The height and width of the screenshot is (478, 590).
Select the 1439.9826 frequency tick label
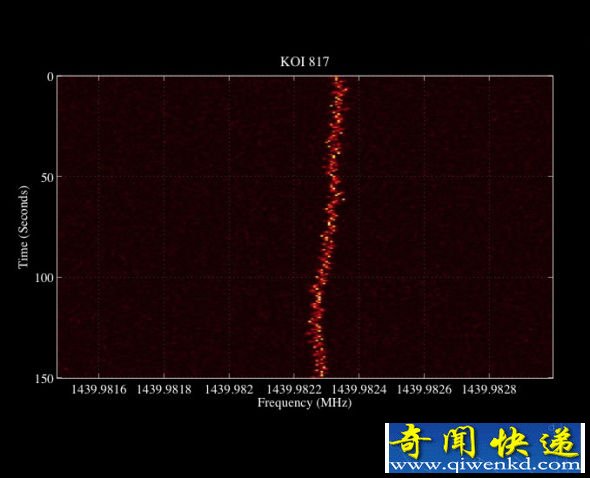point(424,390)
